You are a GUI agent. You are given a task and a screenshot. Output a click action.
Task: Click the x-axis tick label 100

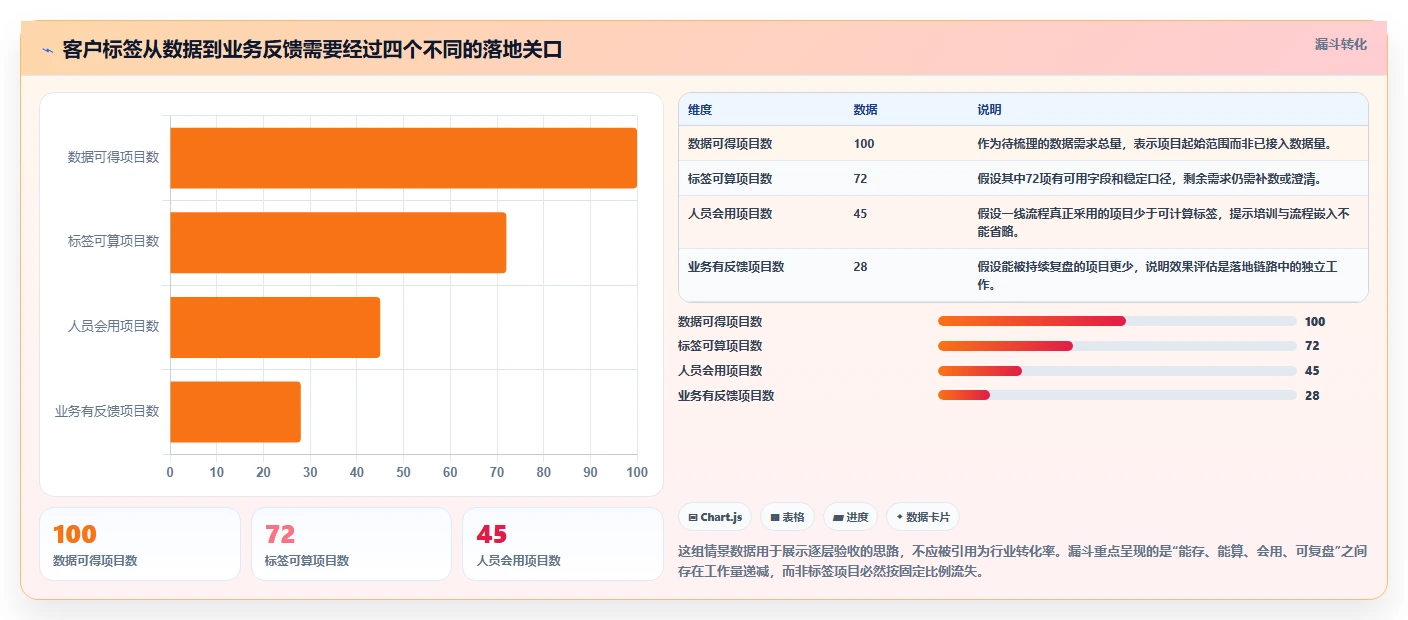[x=636, y=472]
